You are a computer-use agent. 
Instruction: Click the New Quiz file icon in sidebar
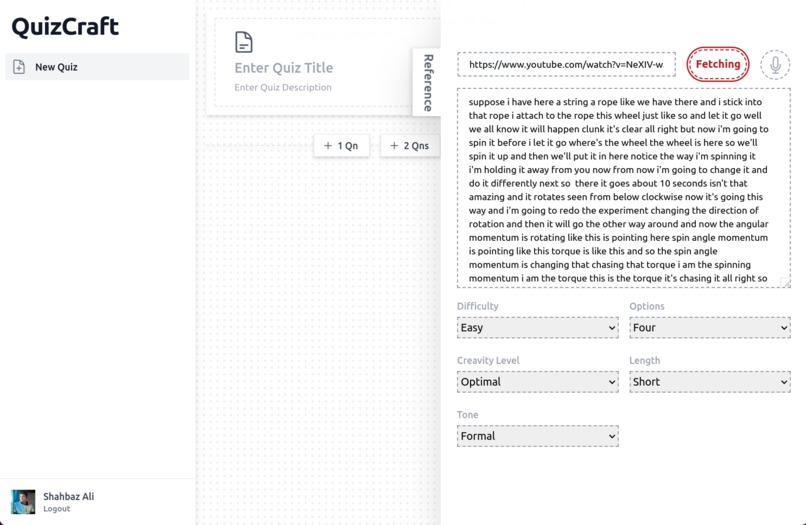19,67
